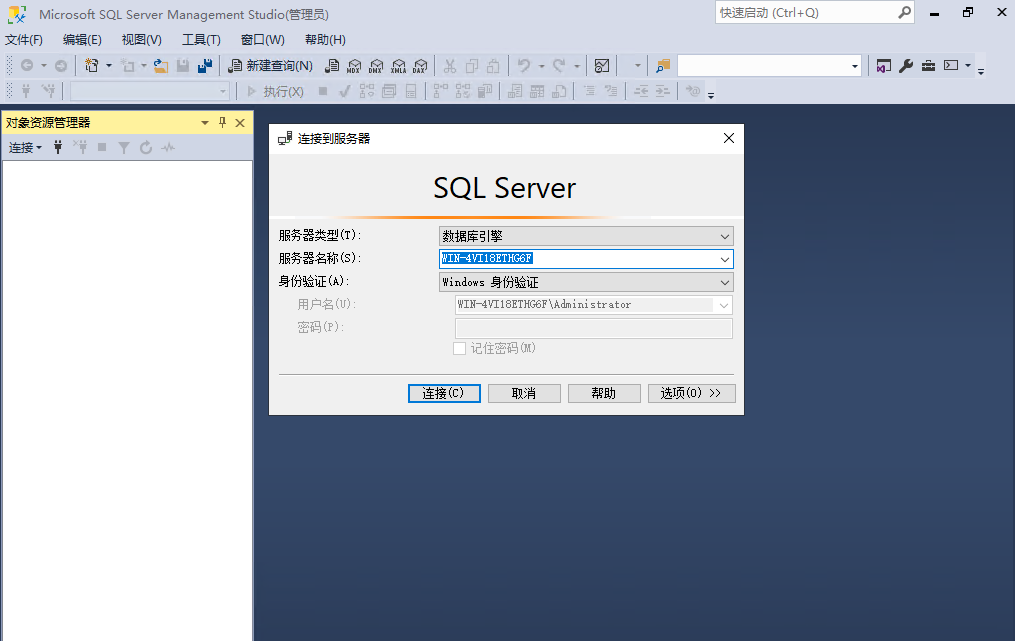The width and height of the screenshot is (1015, 641).
Task: Click the Connect plug icon in Object Explorer
Action: point(58,148)
